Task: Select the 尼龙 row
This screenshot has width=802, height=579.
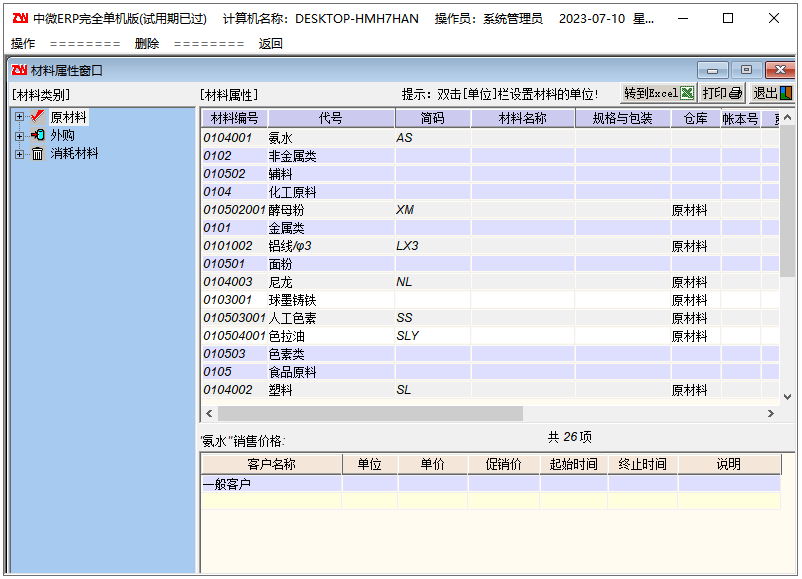Action: coord(491,282)
